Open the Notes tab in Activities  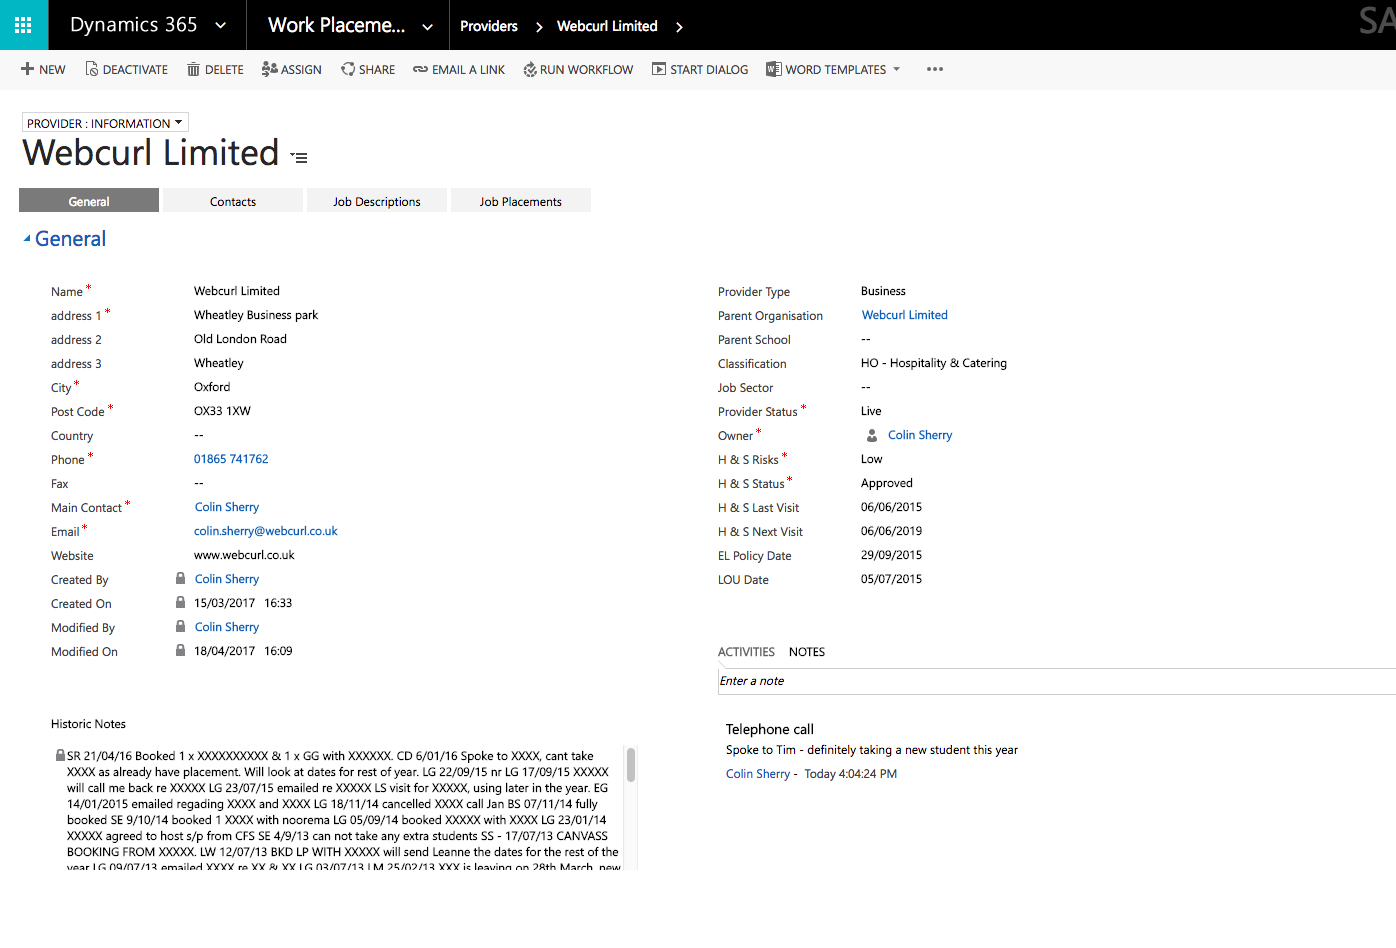(x=806, y=651)
